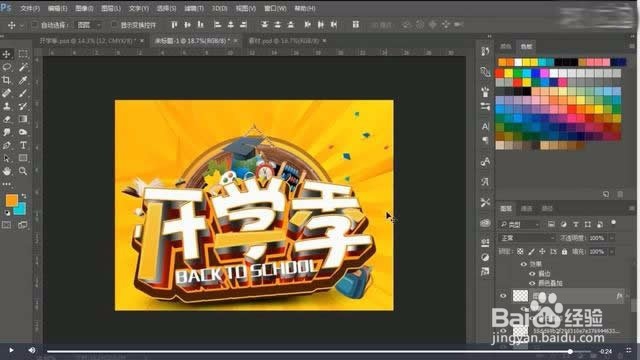Viewport: 640px width, 360px height.
Task: Select the Horizontal Type tool
Action: pos(23,145)
